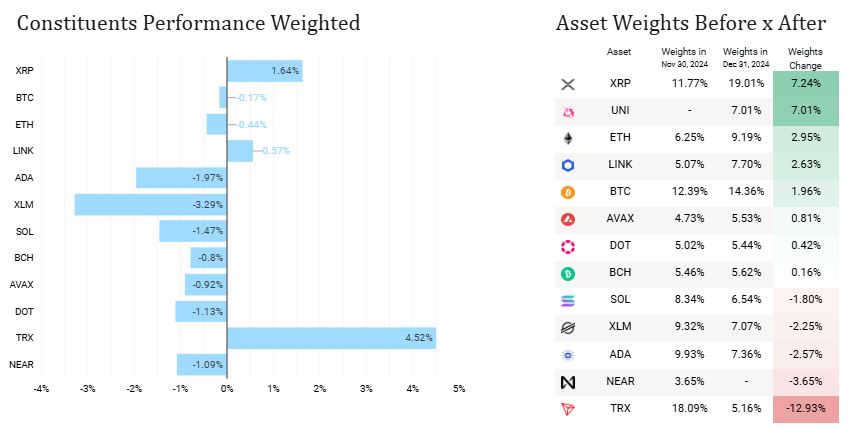Click the red TRX triangle icon
Viewport: 854px width, 429px height.
[568, 409]
